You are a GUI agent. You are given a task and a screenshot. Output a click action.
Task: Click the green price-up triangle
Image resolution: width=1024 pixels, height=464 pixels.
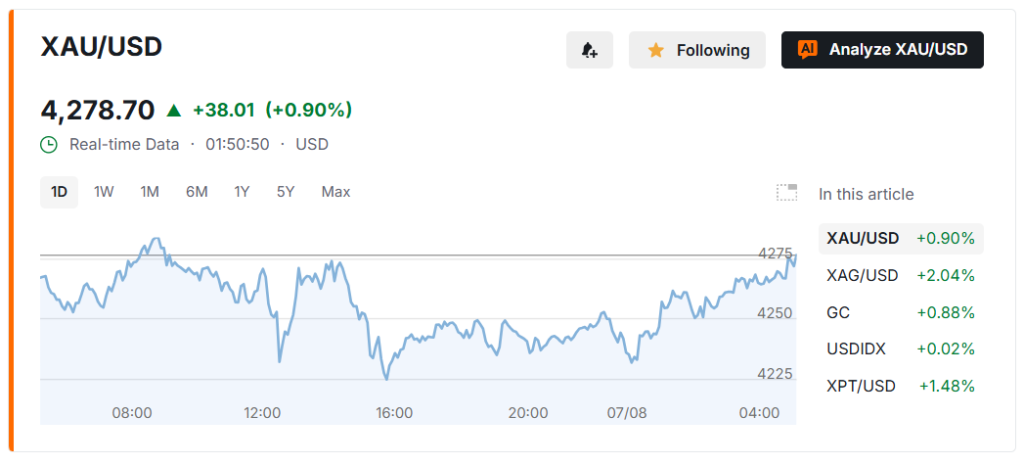pyautogui.click(x=174, y=110)
